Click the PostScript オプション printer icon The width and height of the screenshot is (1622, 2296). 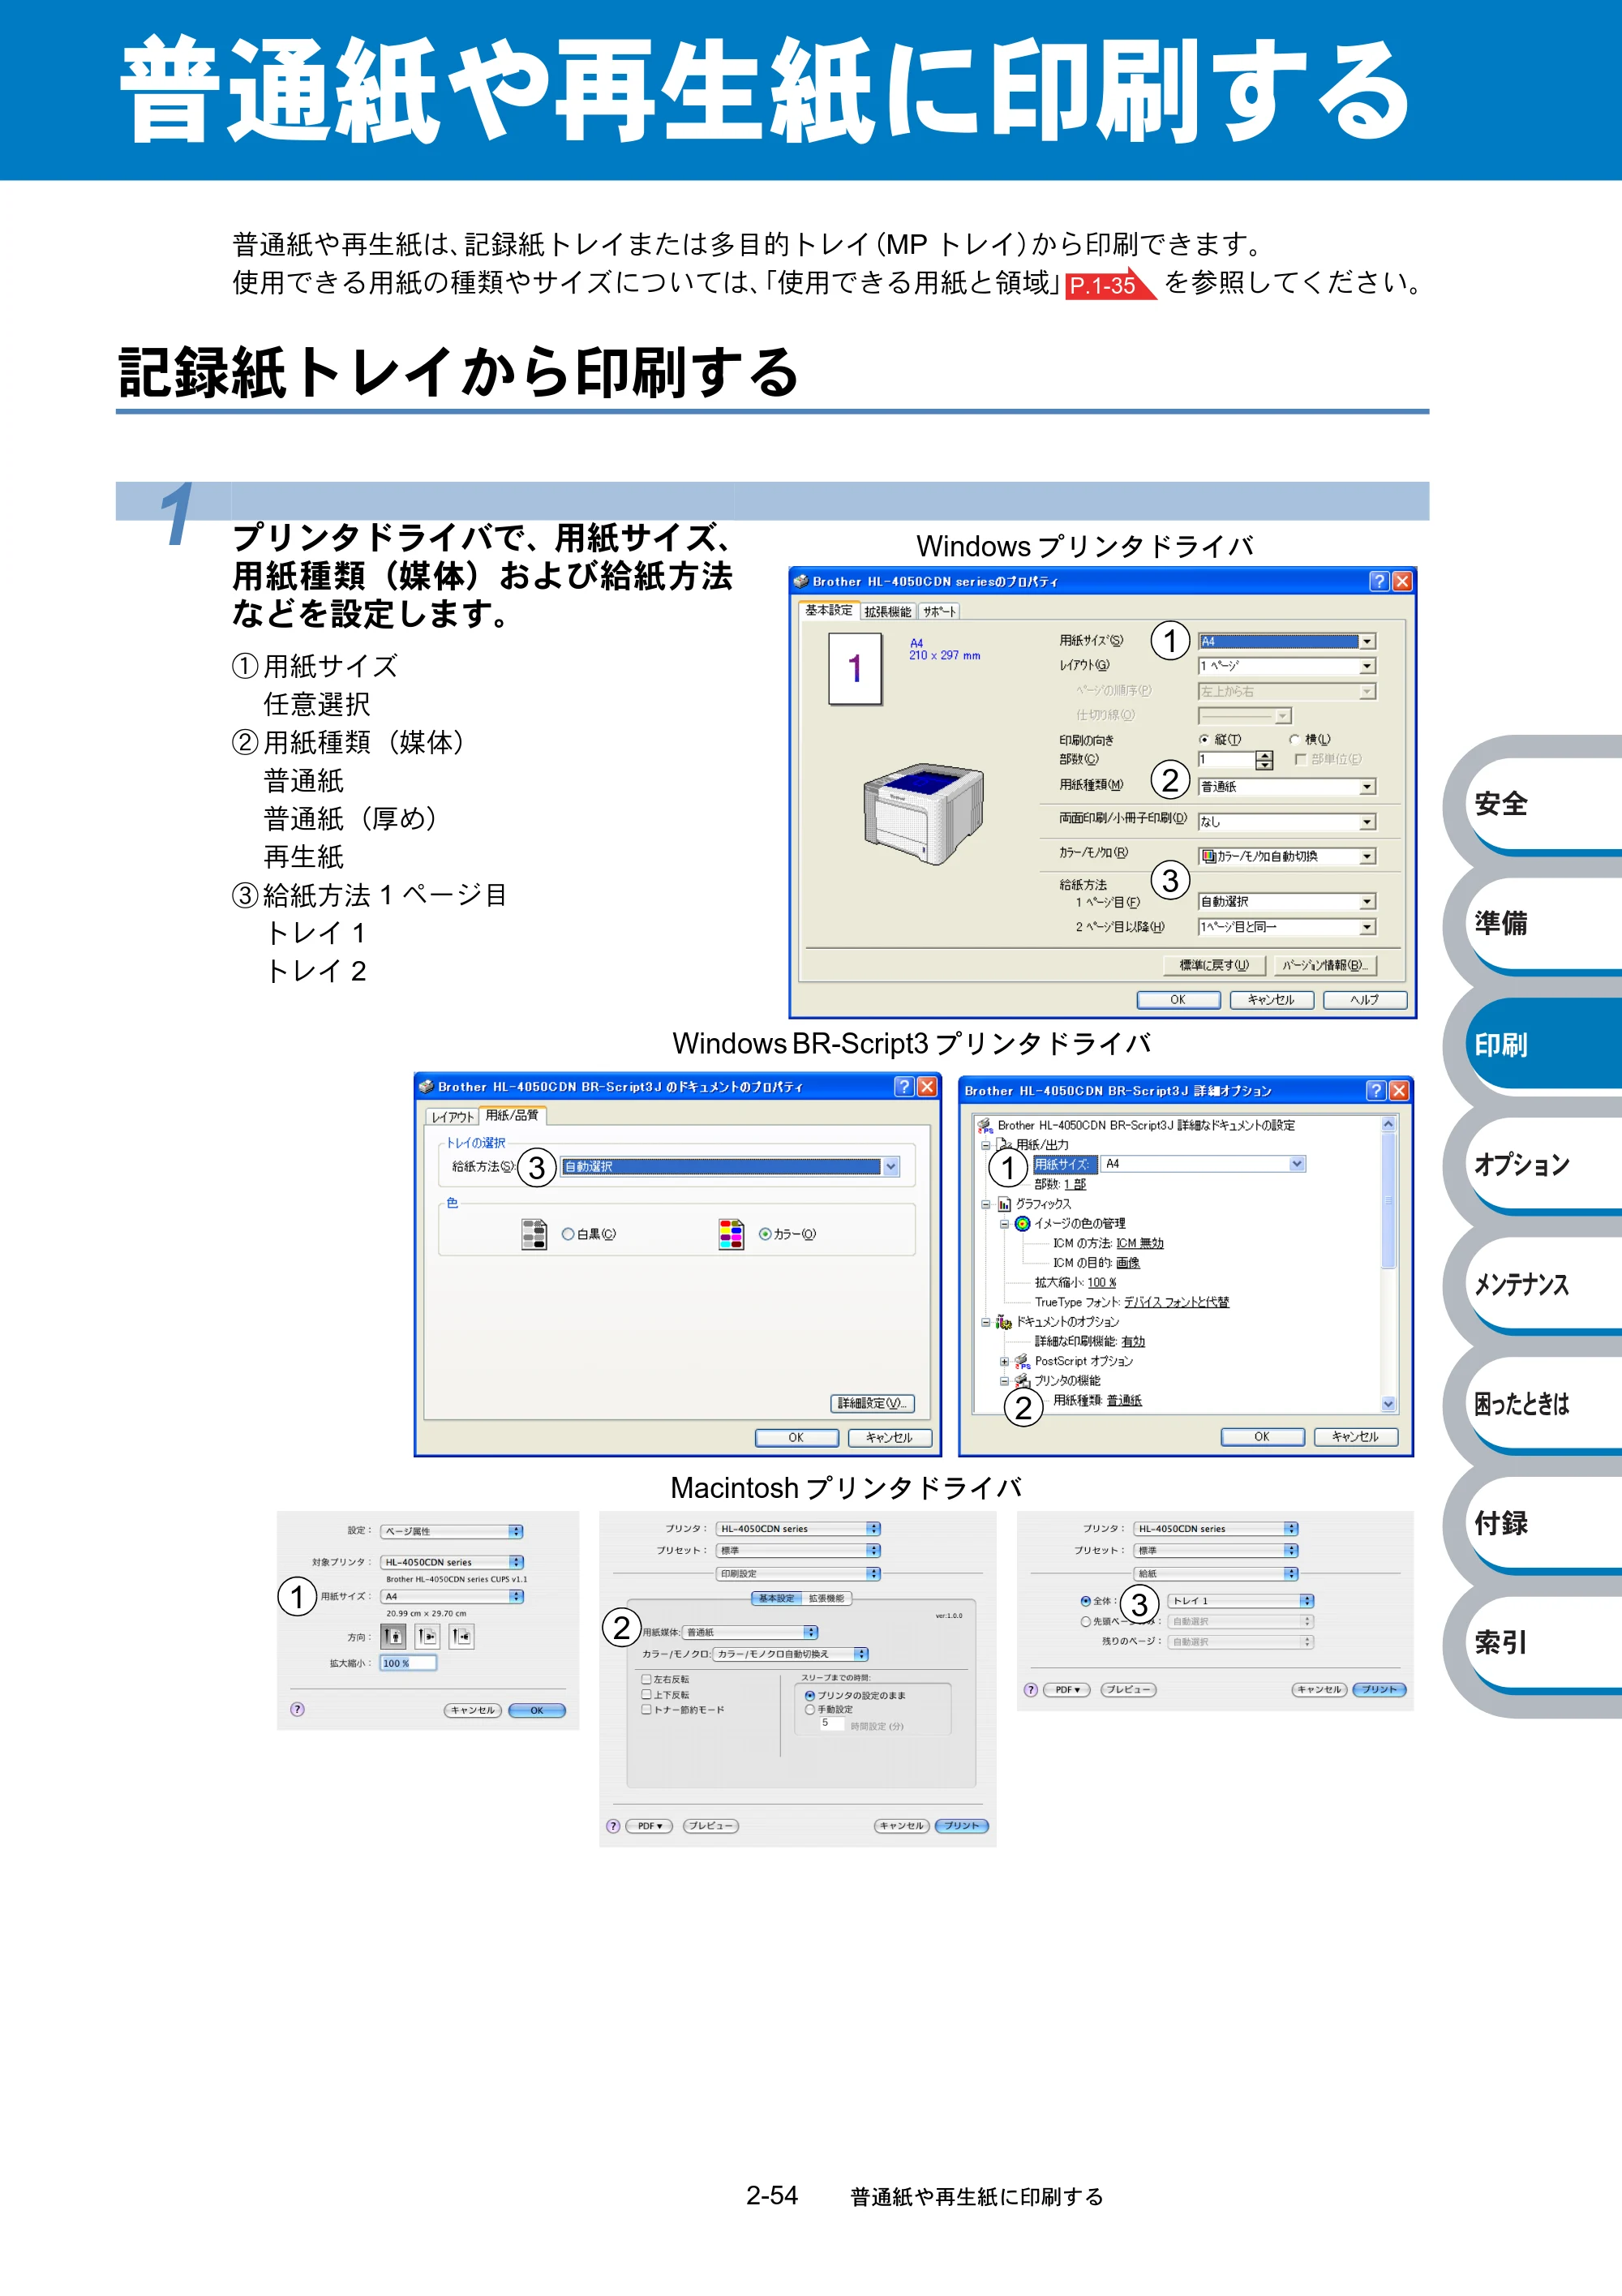1022,1361
